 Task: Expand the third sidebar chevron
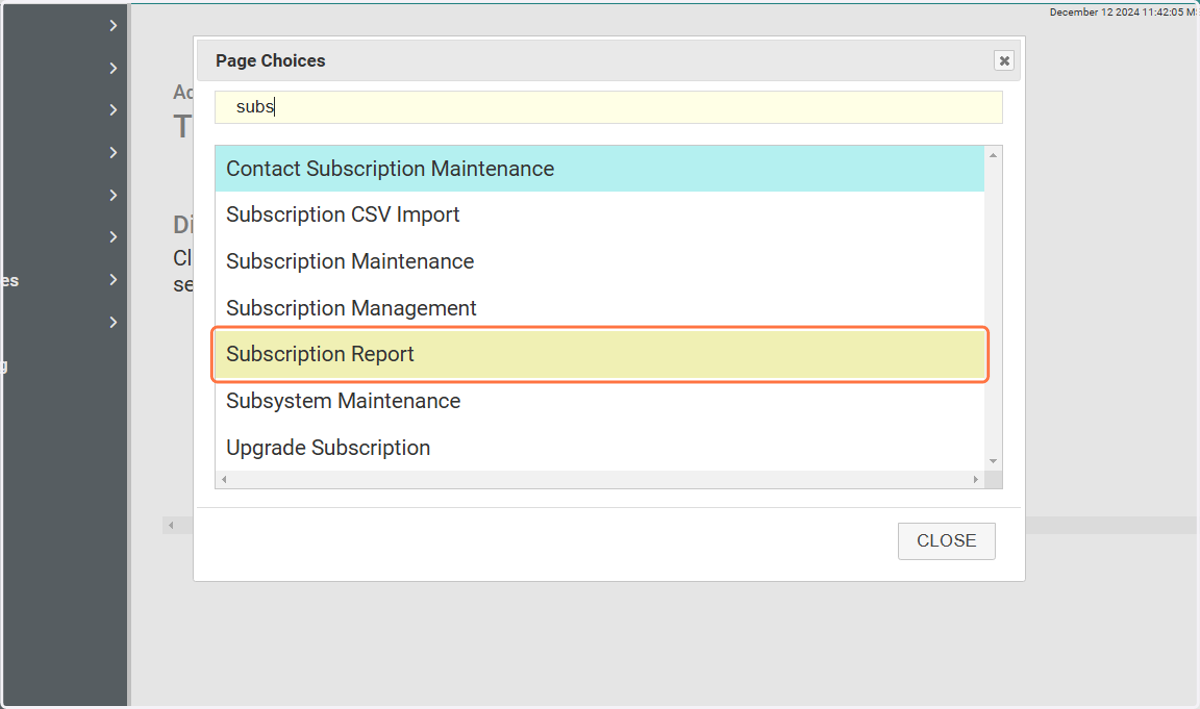(114, 110)
